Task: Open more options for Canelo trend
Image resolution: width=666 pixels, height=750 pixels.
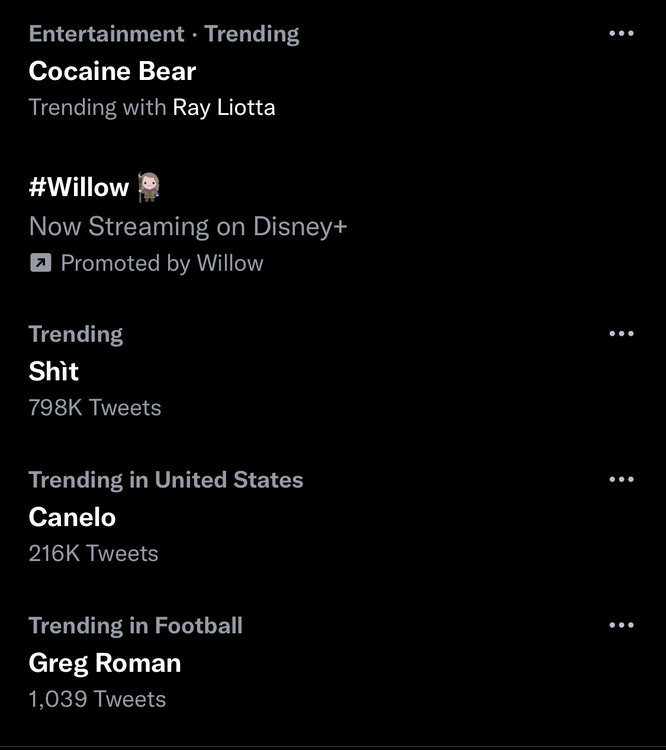Action: (621, 480)
